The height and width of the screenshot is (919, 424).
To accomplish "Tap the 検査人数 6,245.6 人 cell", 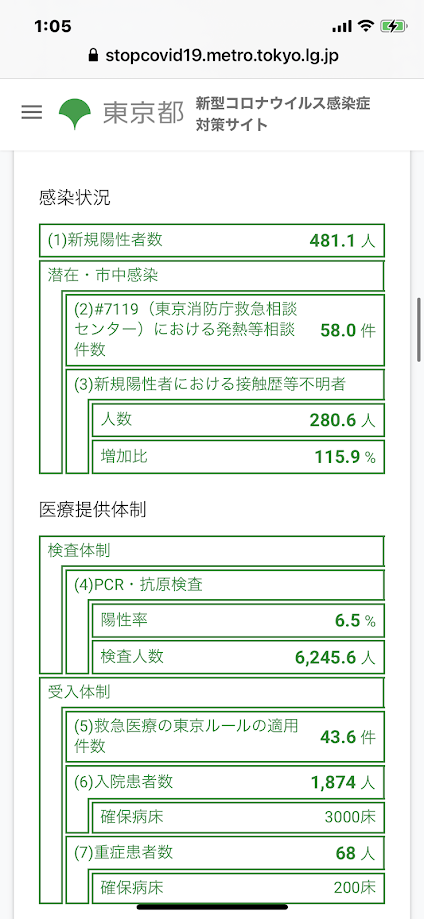I will [238, 658].
